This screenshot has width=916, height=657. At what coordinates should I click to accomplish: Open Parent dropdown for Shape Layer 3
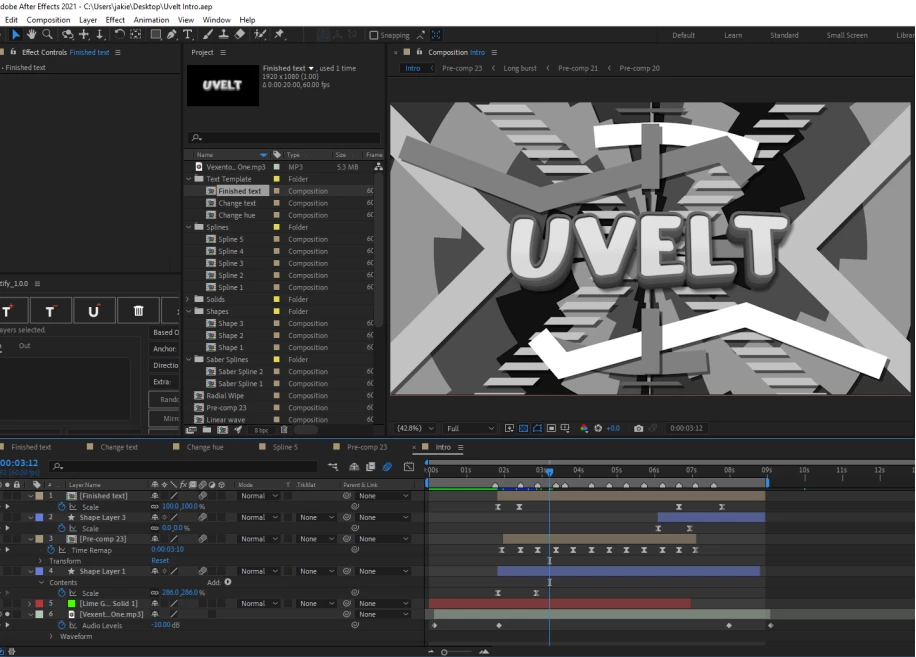tap(384, 517)
